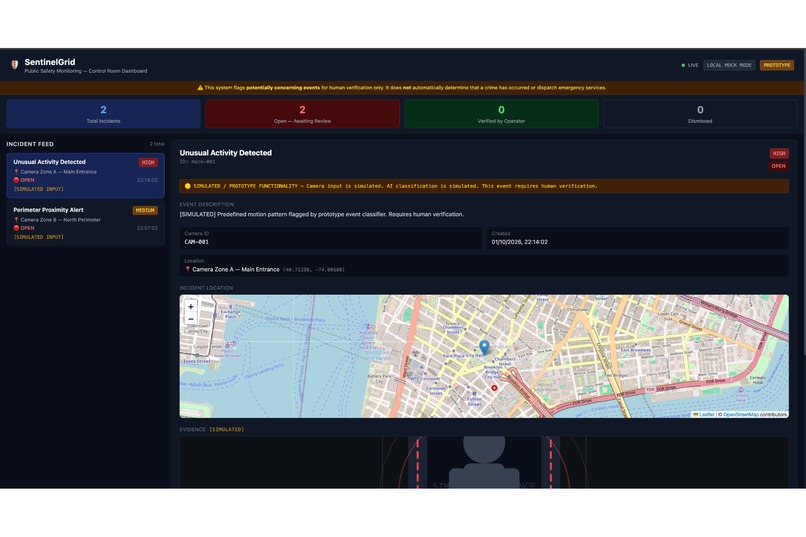
Task: Click the INCIDENT FEED heading
Action: (30, 144)
